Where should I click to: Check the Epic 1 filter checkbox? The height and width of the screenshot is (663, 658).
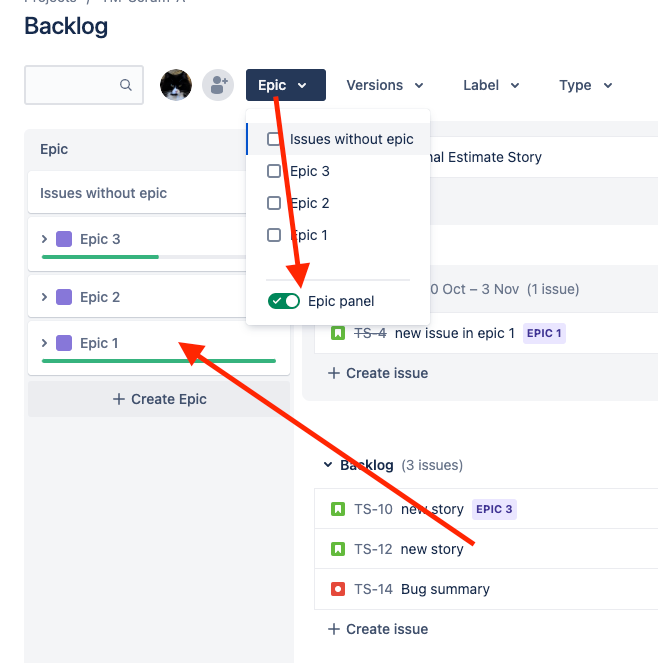(x=274, y=235)
